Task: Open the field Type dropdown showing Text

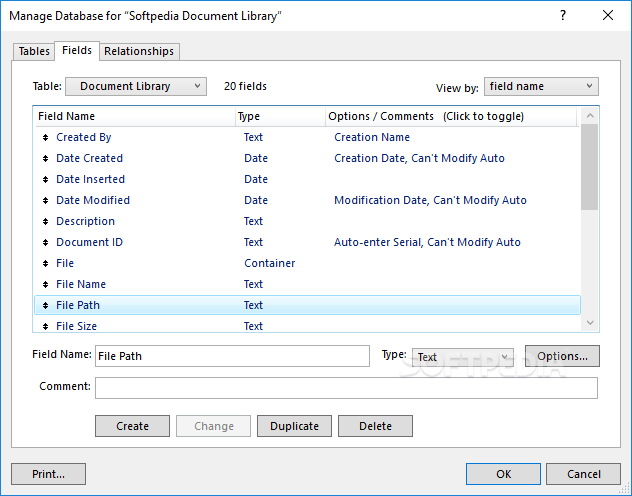Action: (463, 357)
